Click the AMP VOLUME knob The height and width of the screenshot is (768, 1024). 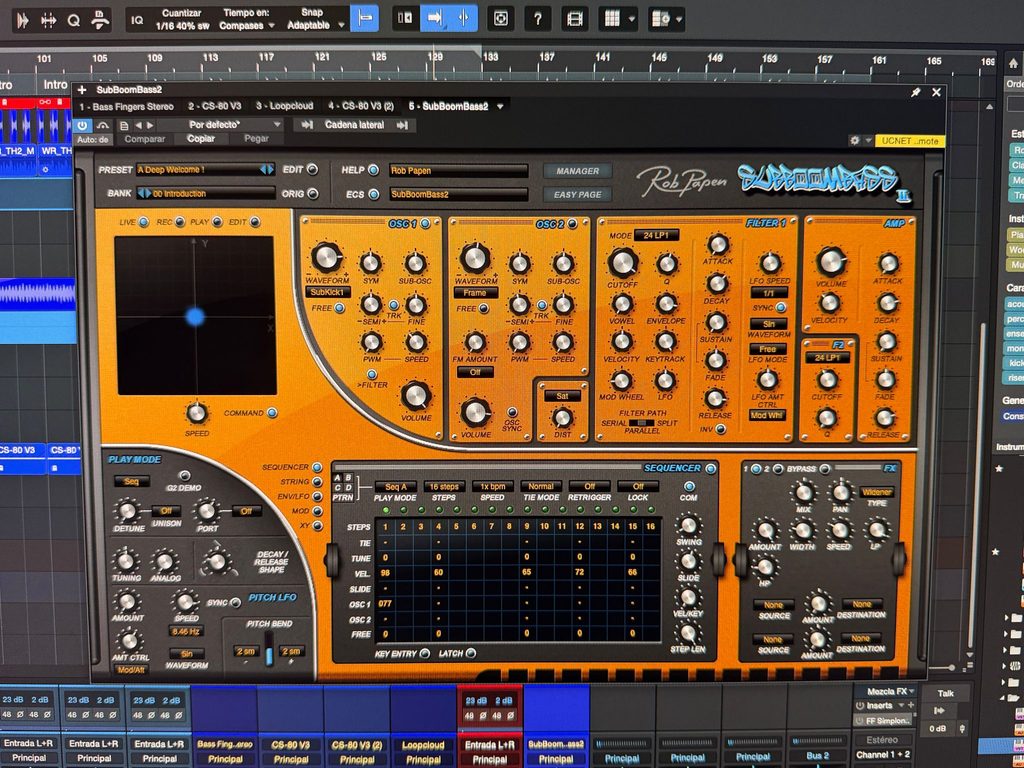pos(831,262)
